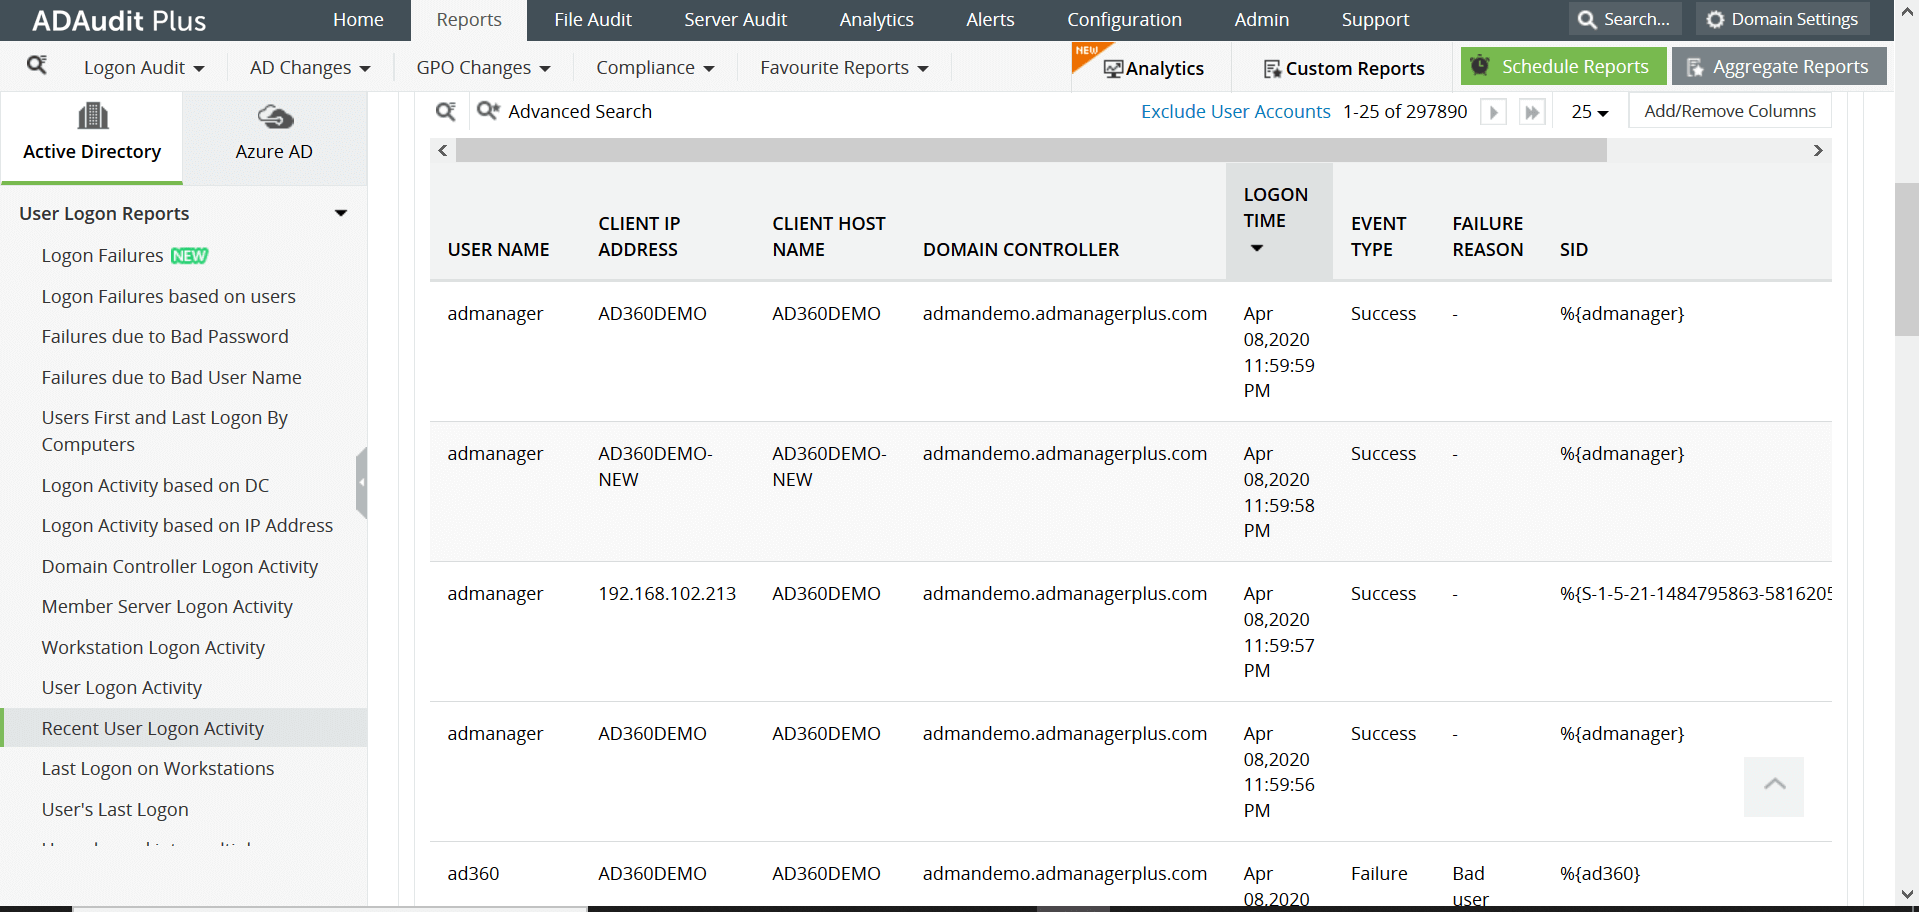Open the Alerts tab
Image resolution: width=1919 pixels, height=912 pixels.
[990, 20]
